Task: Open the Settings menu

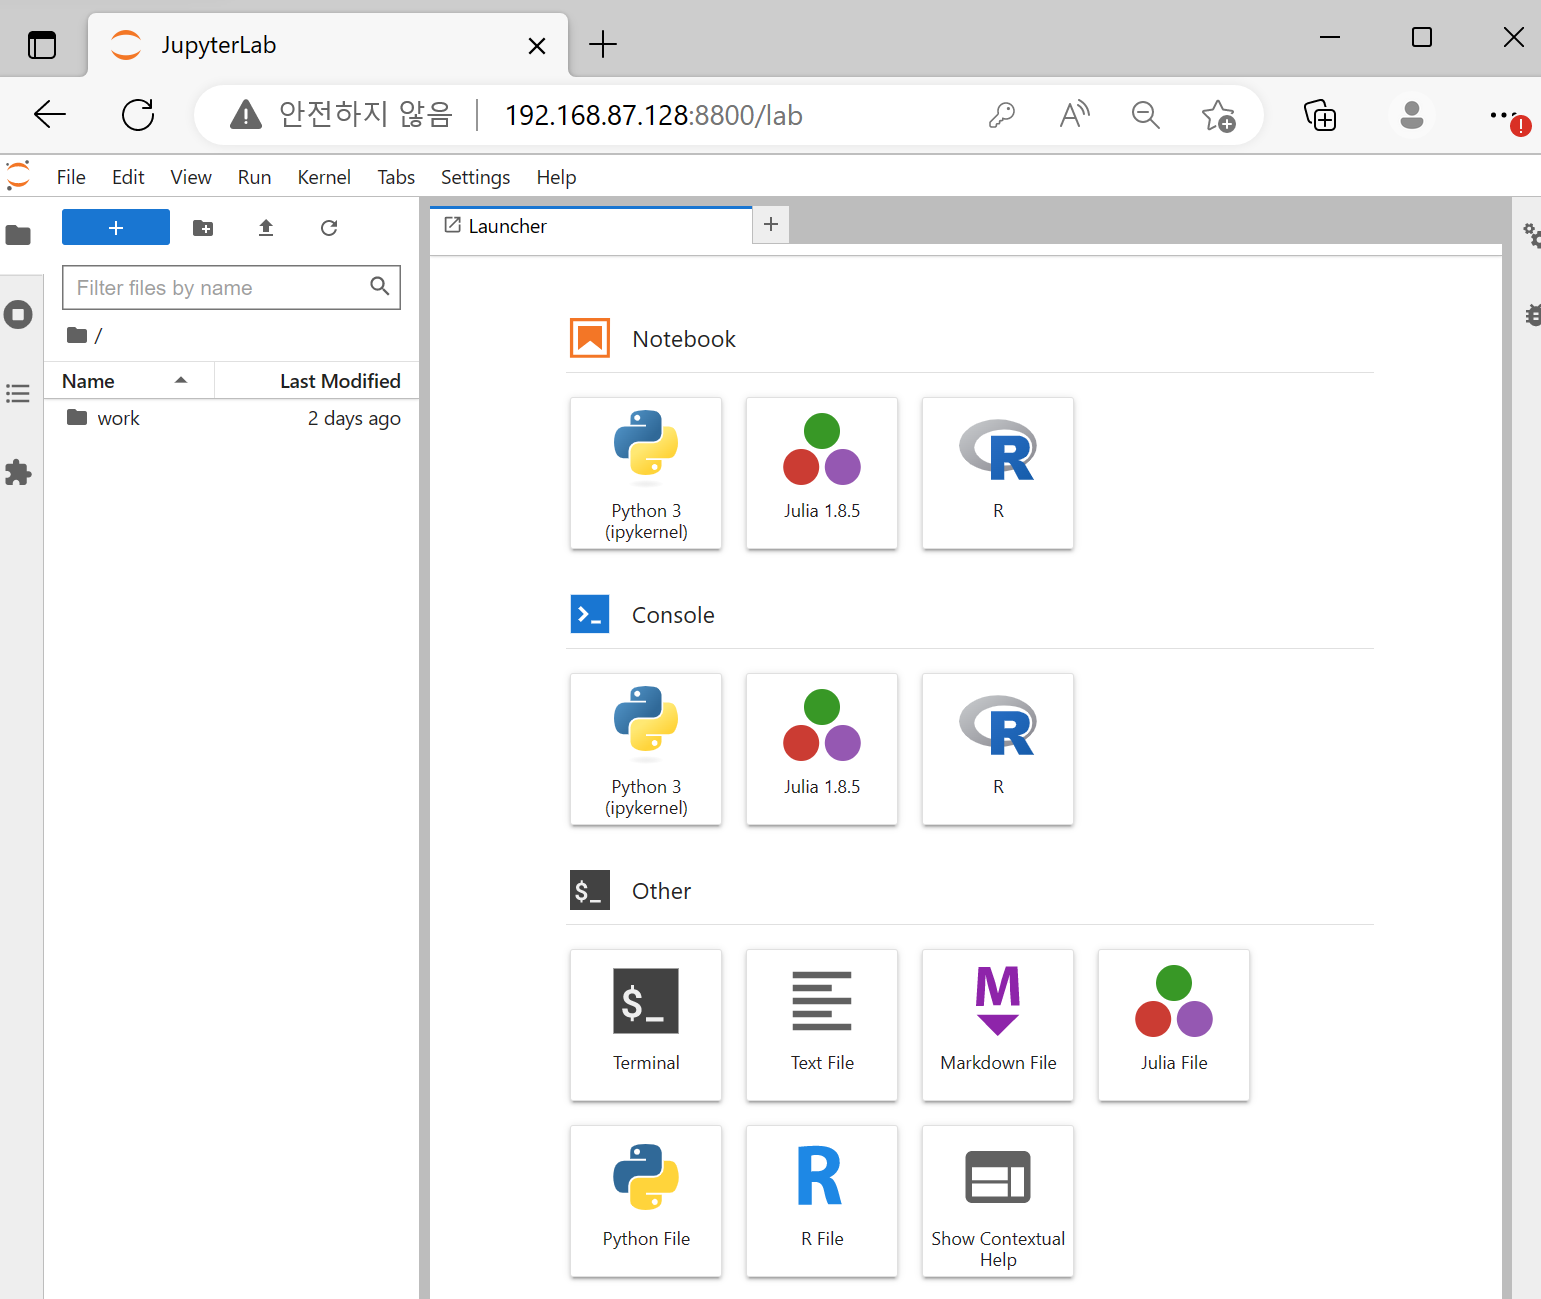Action: pos(475,177)
